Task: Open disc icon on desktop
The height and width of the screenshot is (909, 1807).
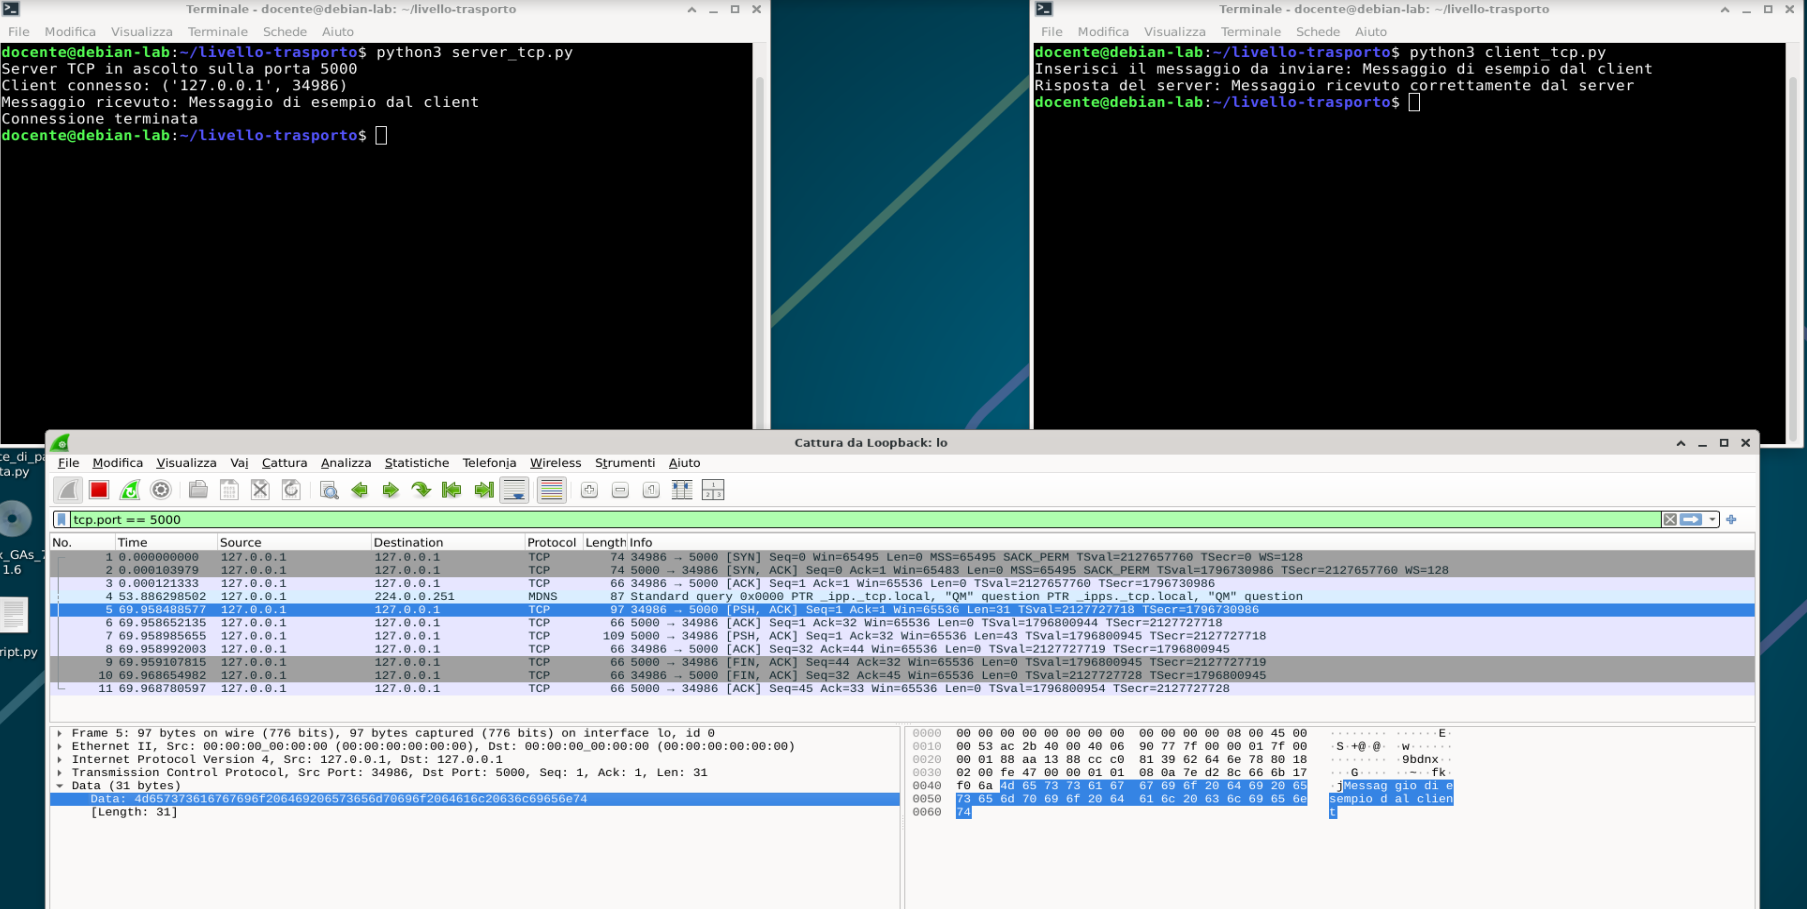Action: [15, 519]
